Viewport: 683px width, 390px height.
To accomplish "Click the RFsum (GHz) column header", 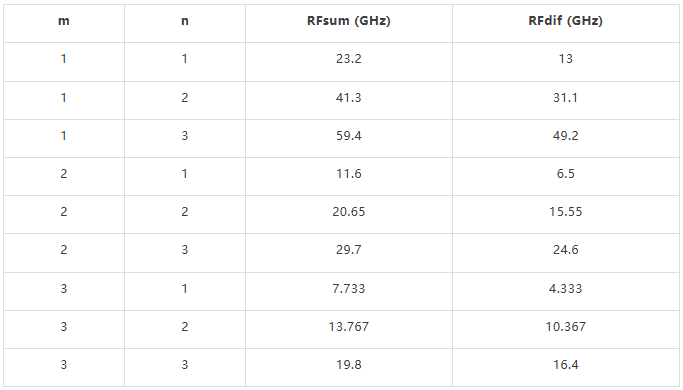I will tap(348, 20).
